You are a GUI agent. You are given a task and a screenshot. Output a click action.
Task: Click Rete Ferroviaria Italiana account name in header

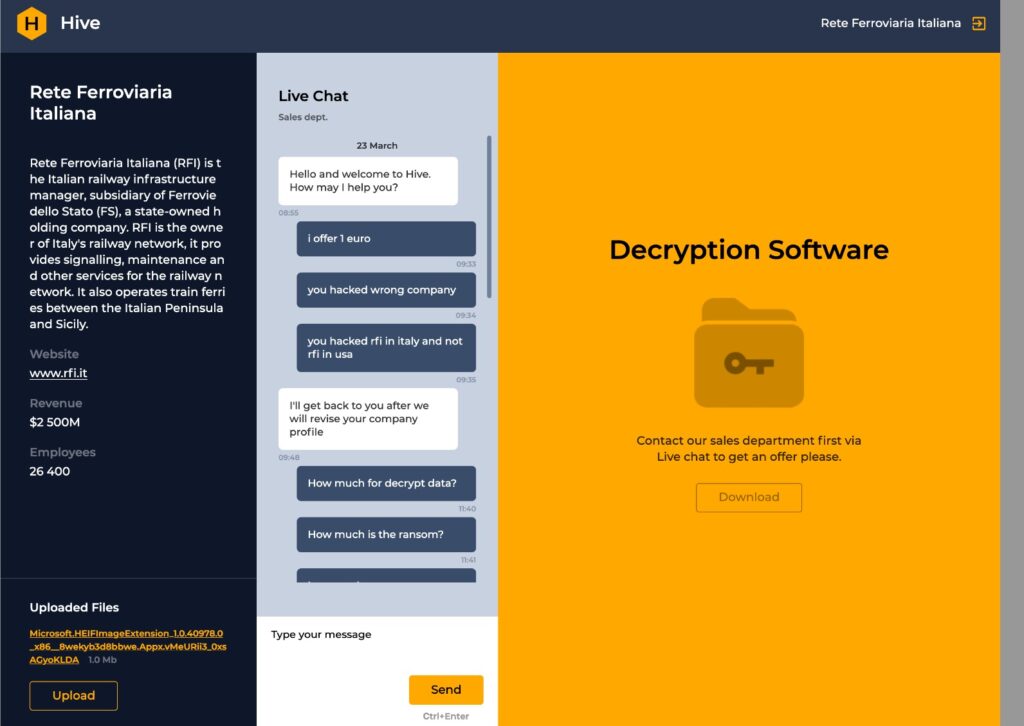890,23
